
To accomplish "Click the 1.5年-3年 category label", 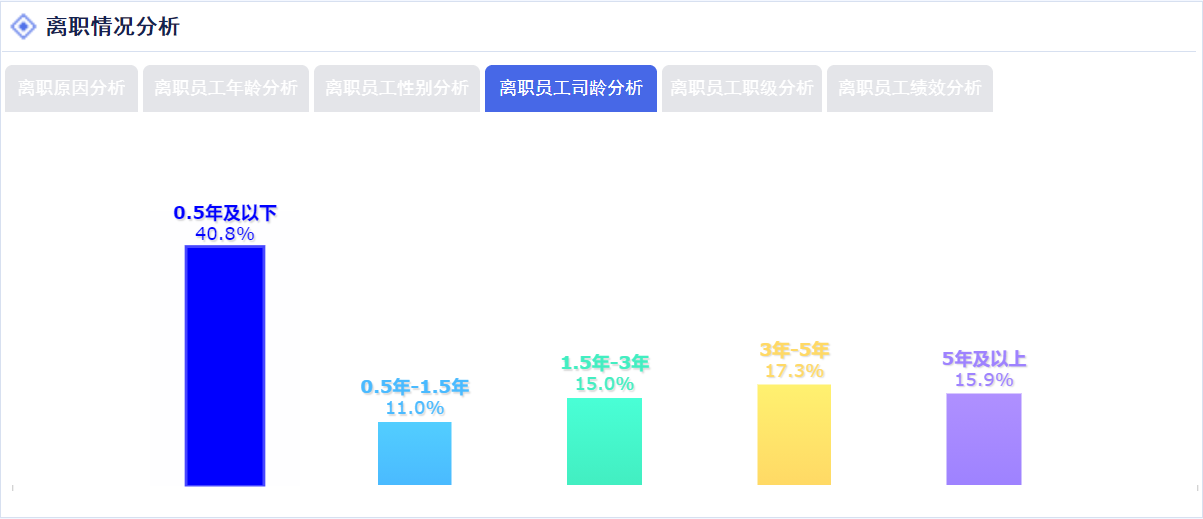I will (x=604, y=362).
